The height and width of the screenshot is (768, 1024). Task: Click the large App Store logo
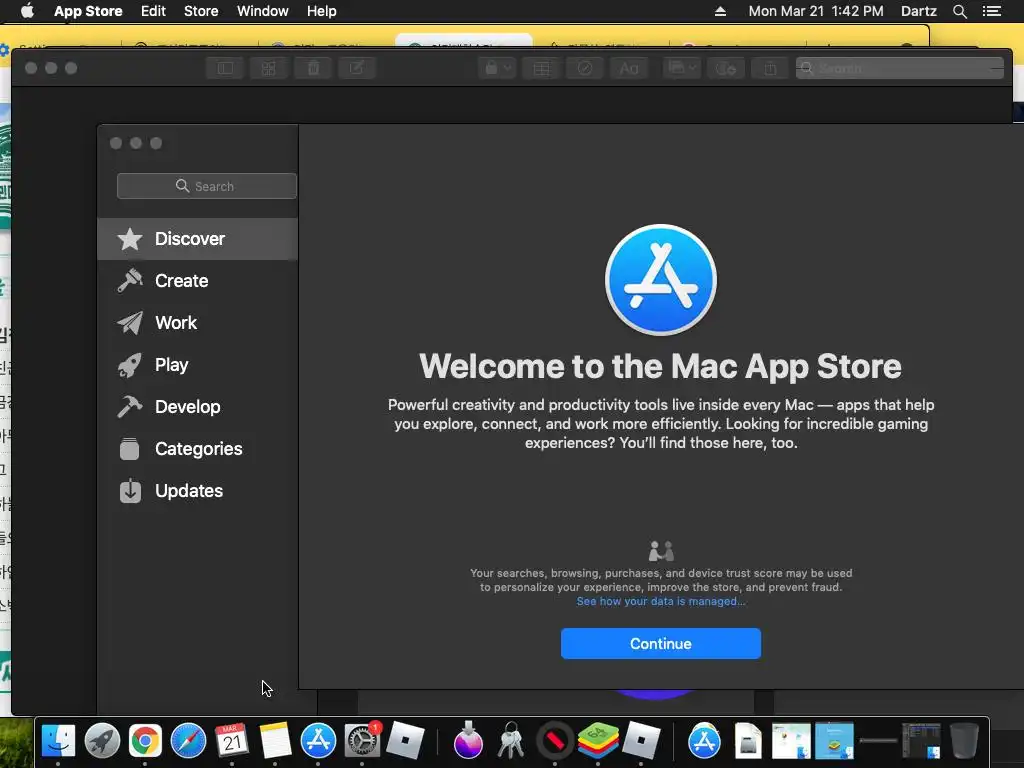pyautogui.click(x=660, y=280)
